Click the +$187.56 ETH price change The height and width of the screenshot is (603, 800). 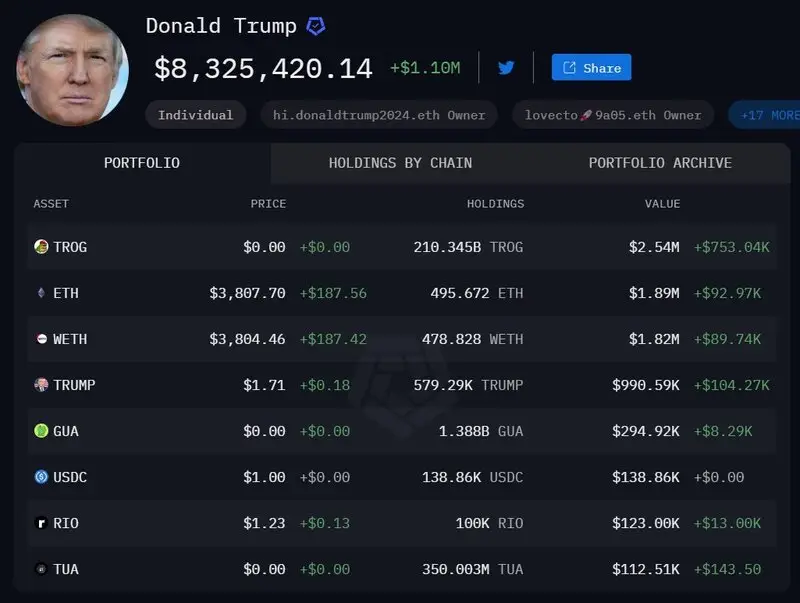[333, 293]
